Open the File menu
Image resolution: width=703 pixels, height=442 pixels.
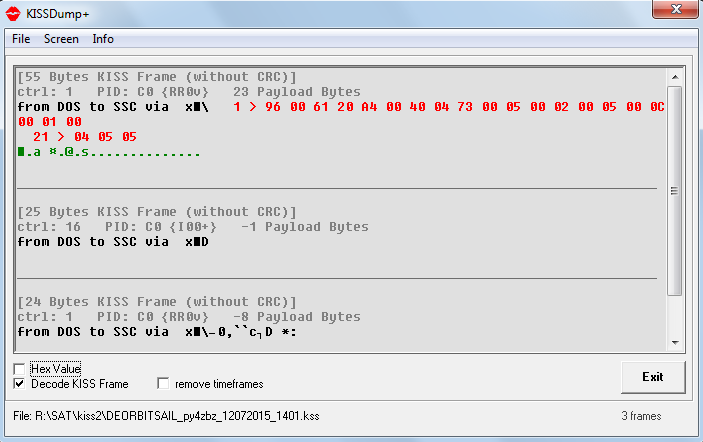point(21,39)
